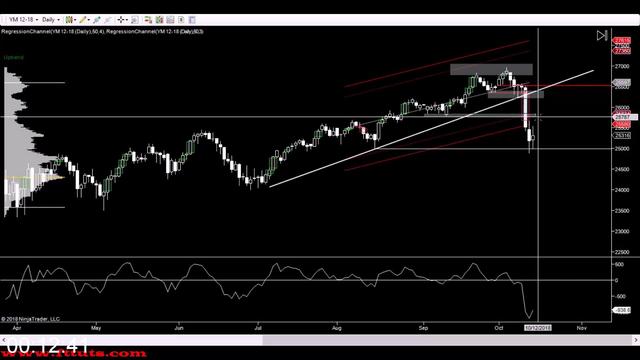The height and width of the screenshot is (360, 640).
Task: Click the RegressionChannel indicator label text
Action: coord(102,31)
